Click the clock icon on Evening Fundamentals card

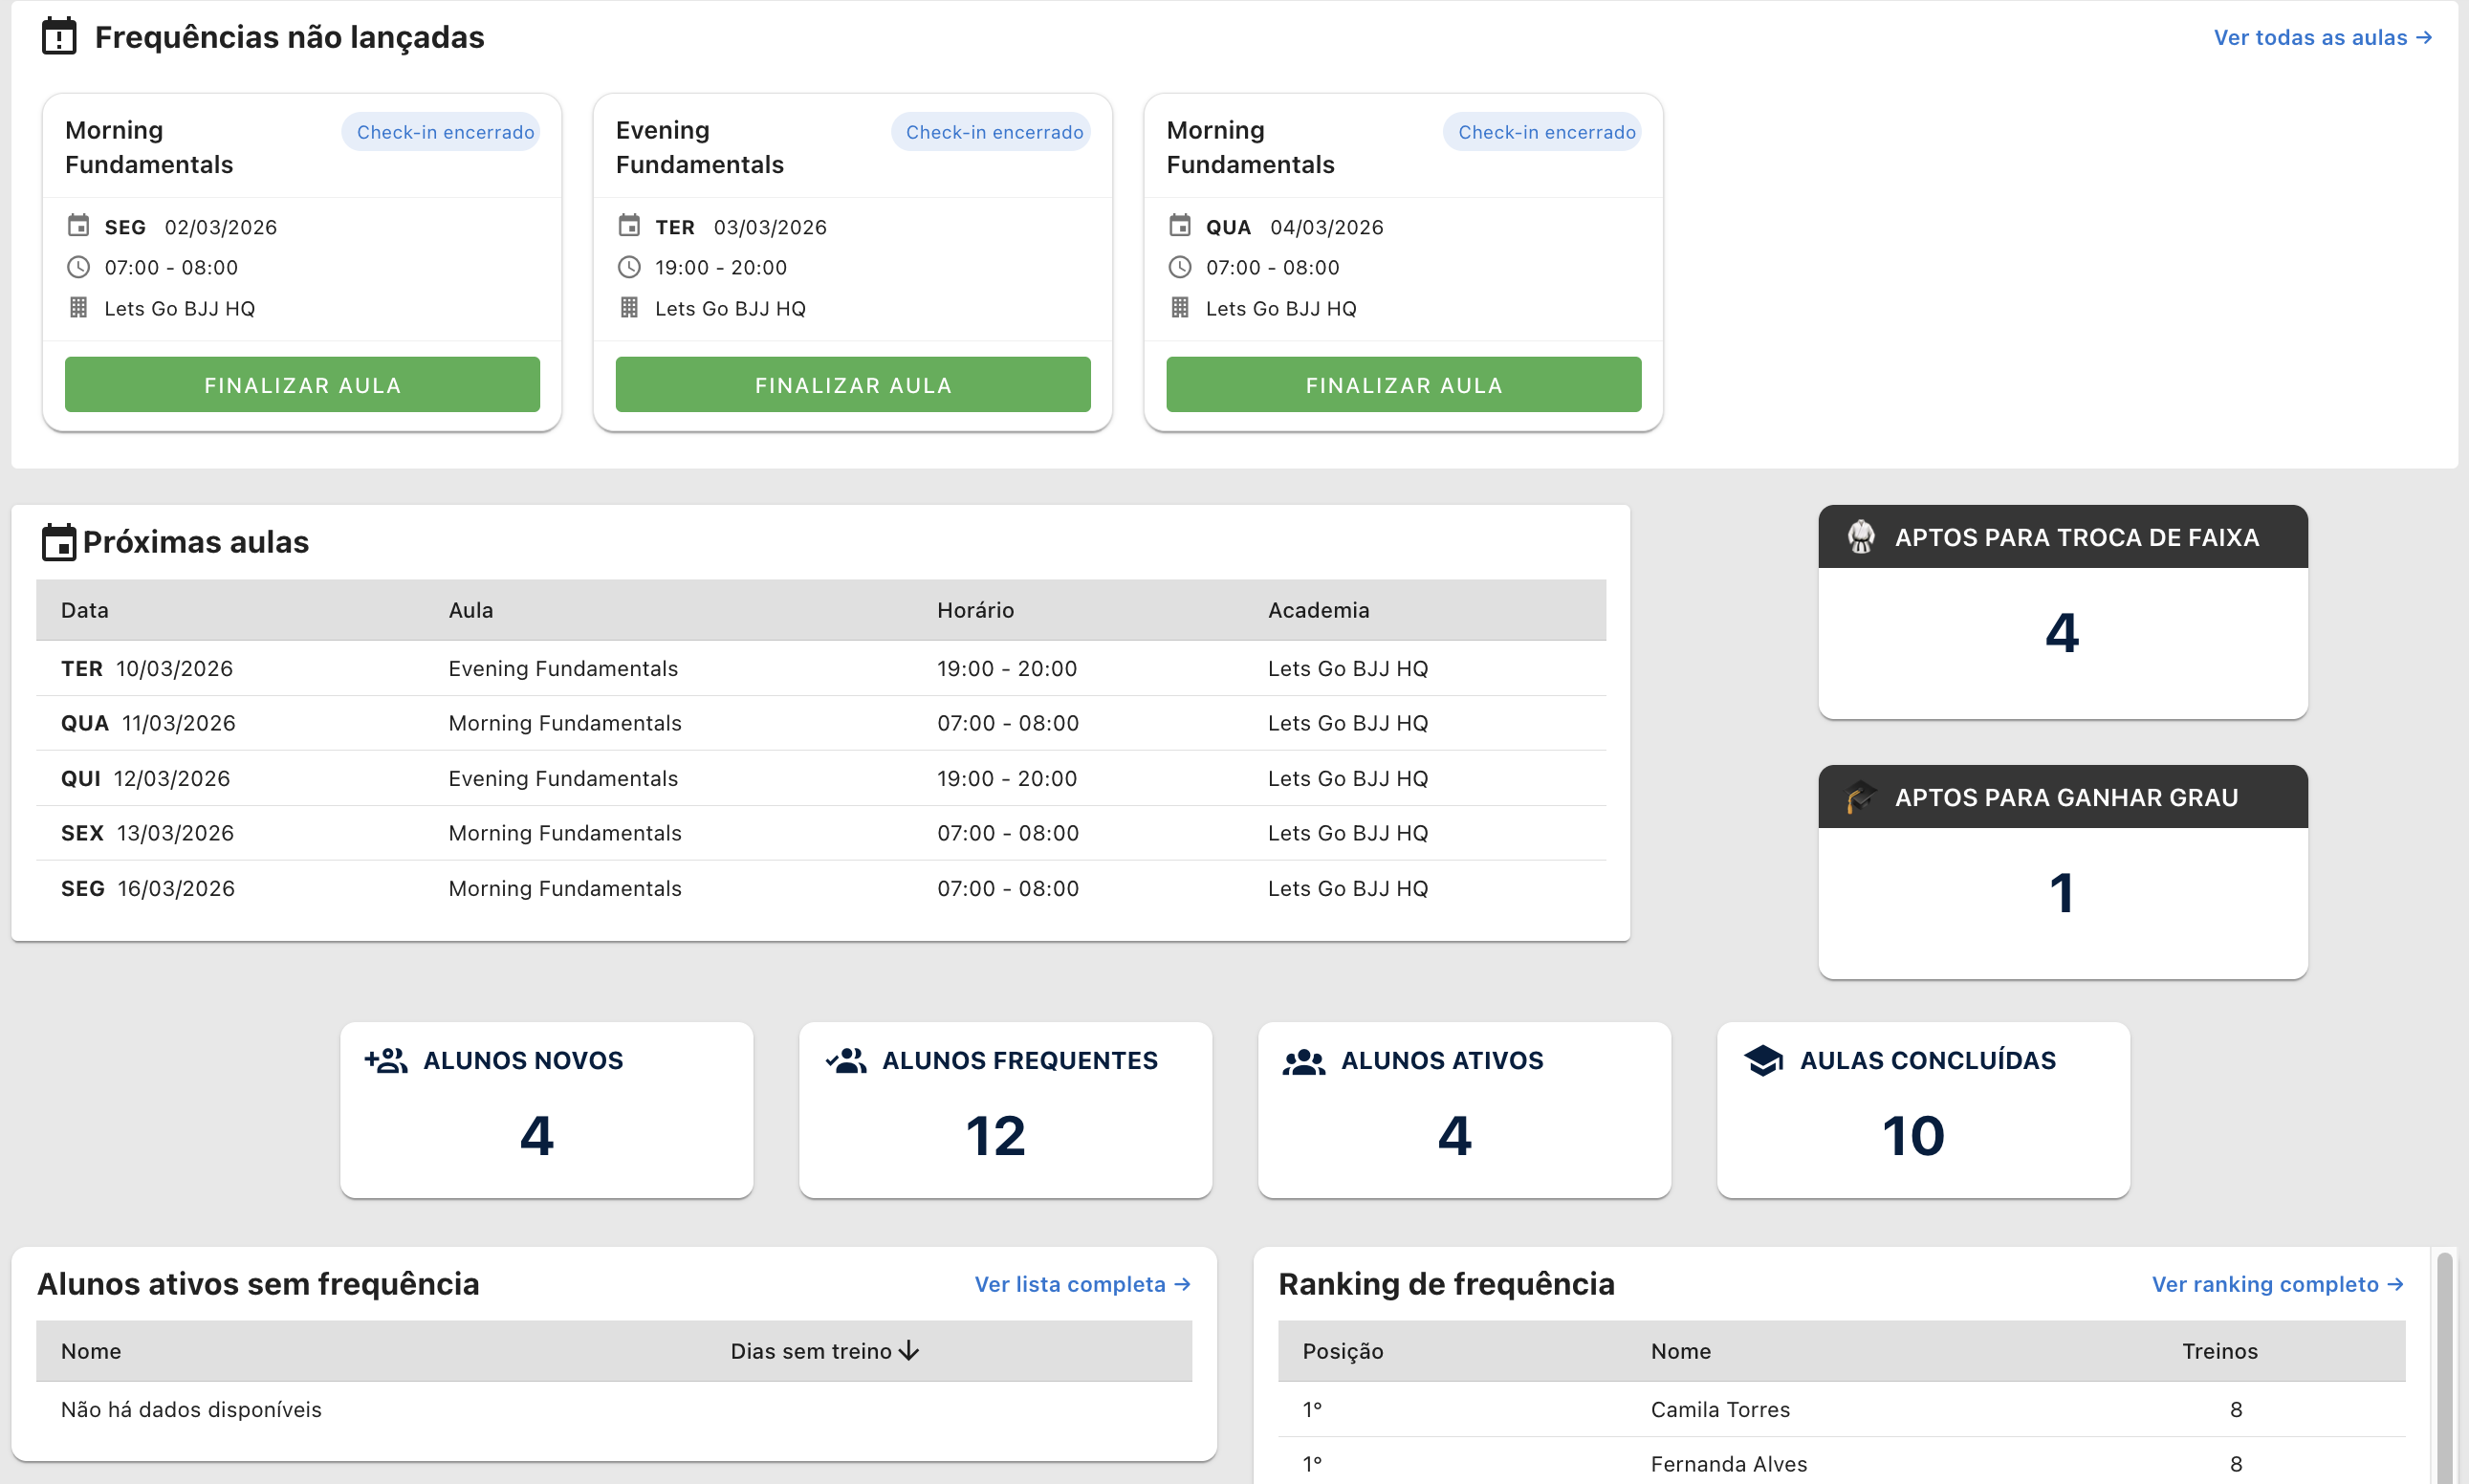click(x=629, y=266)
